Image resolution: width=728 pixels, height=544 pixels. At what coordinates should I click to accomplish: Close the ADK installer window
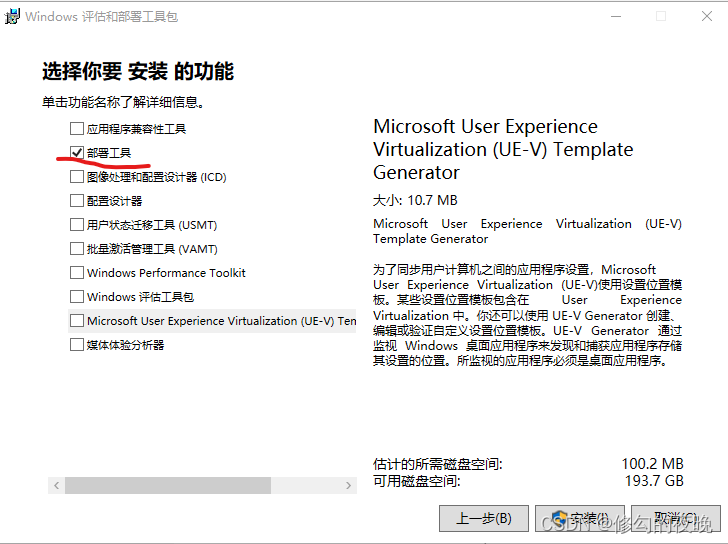707,16
